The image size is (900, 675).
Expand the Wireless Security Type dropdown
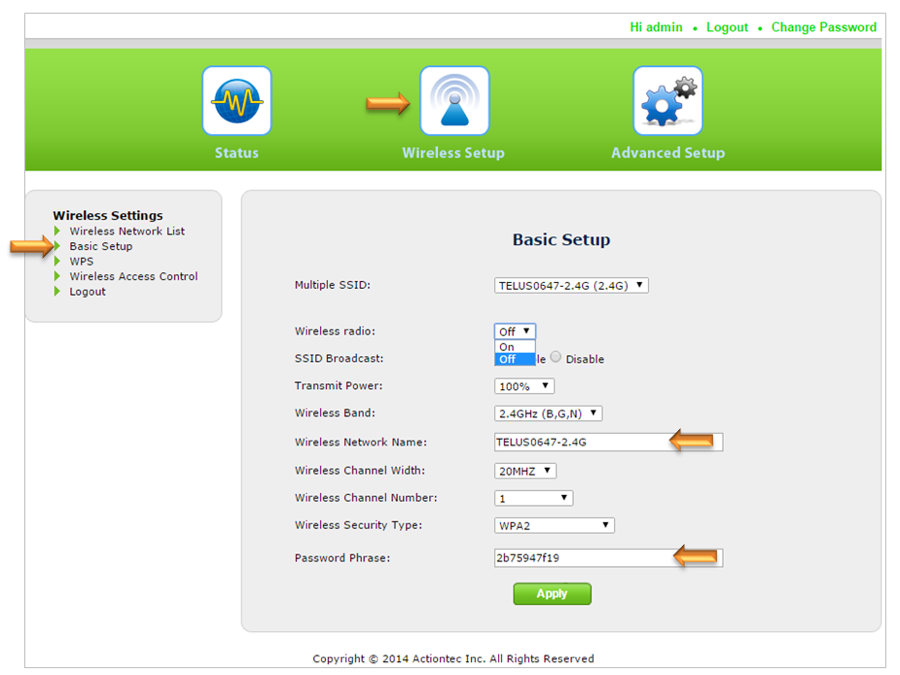point(554,526)
